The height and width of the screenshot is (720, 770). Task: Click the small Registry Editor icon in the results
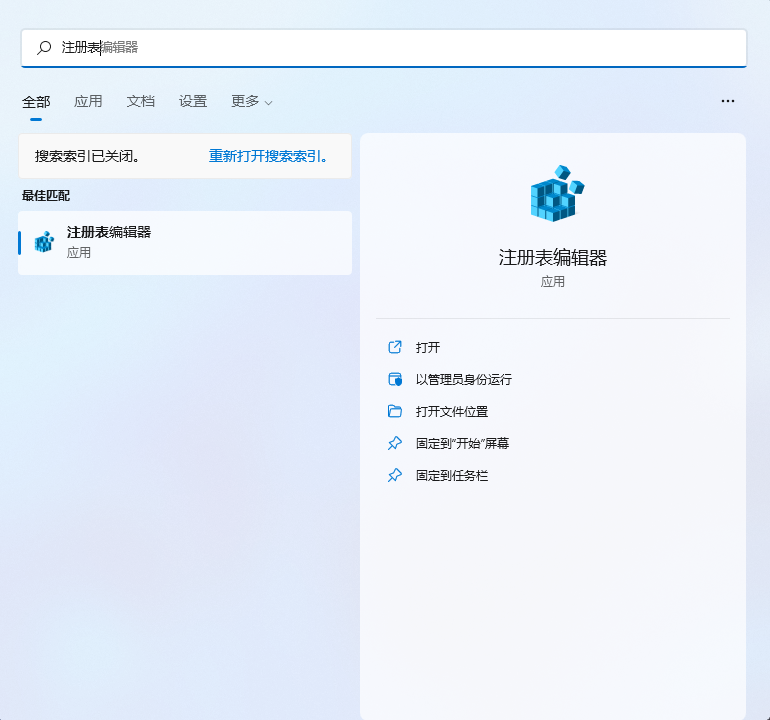coord(44,242)
